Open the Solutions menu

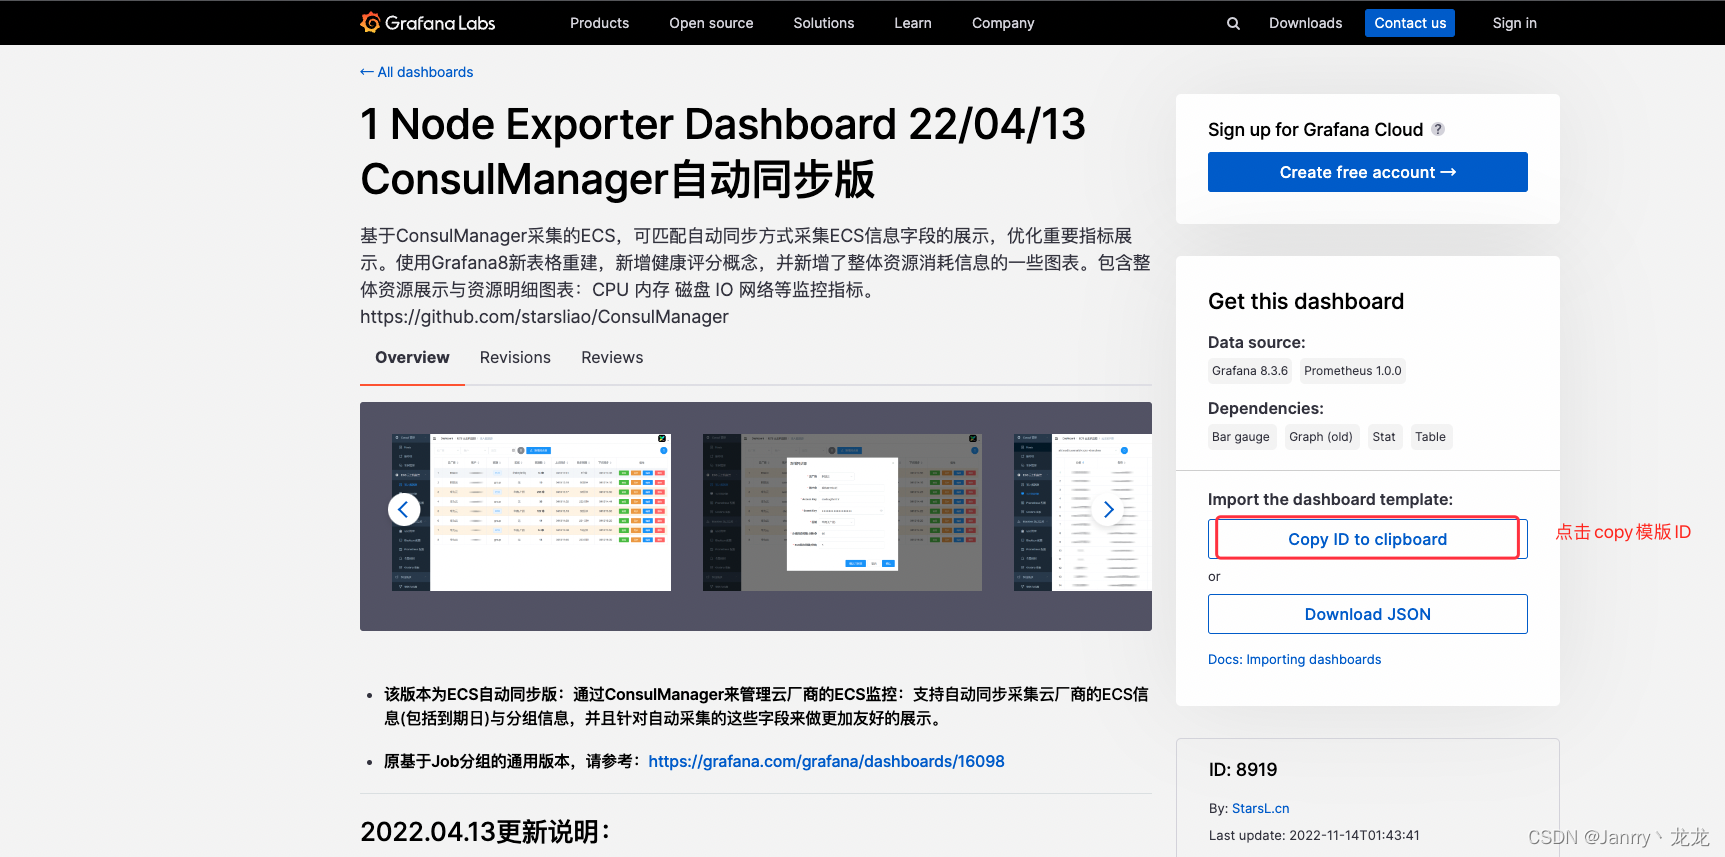point(824,23)
